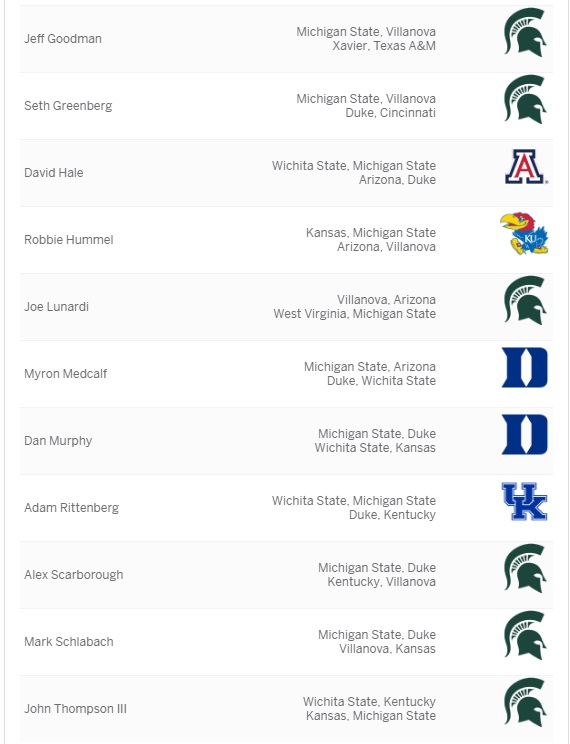Select David Hale's picks Wichita State, Michigan State
Image resolution: width=570 pixels, height=744 pixels.
tap(354, 166)
